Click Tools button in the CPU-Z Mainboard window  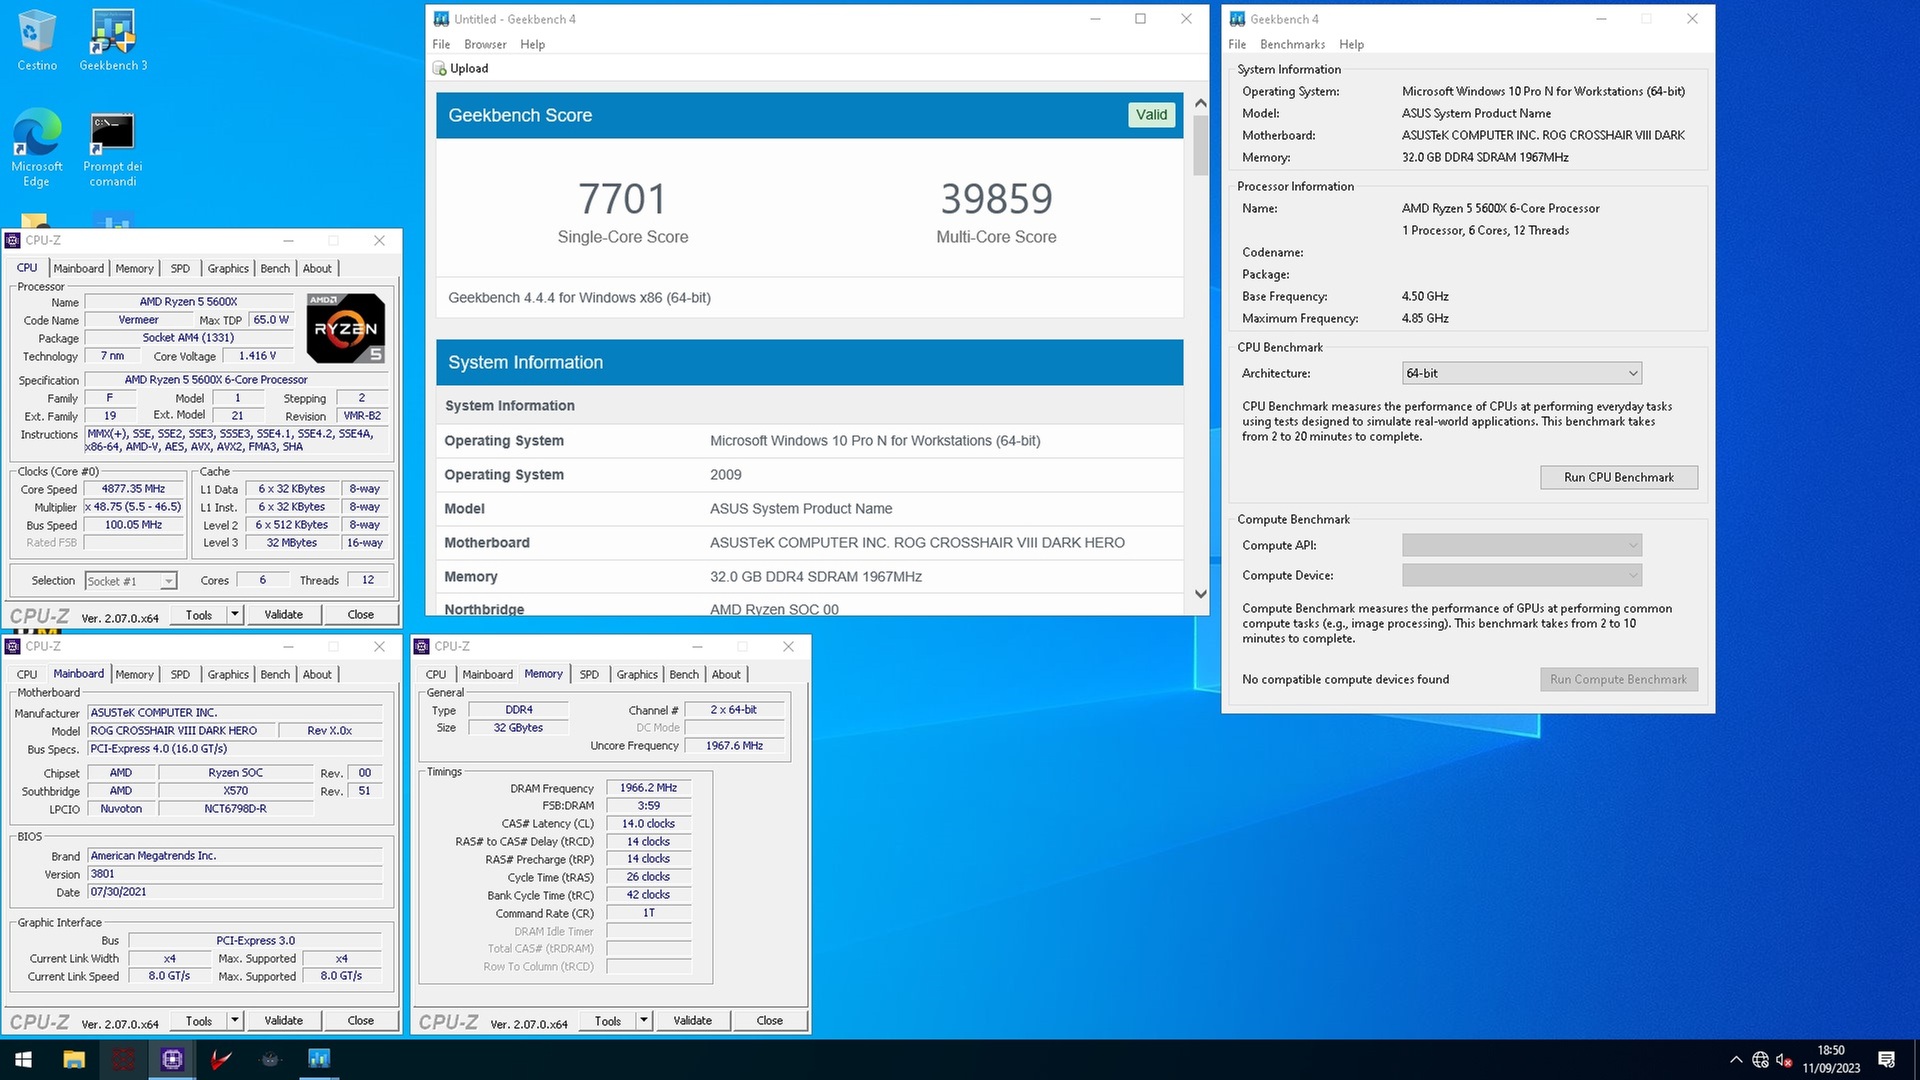[x=199, y=1021]
